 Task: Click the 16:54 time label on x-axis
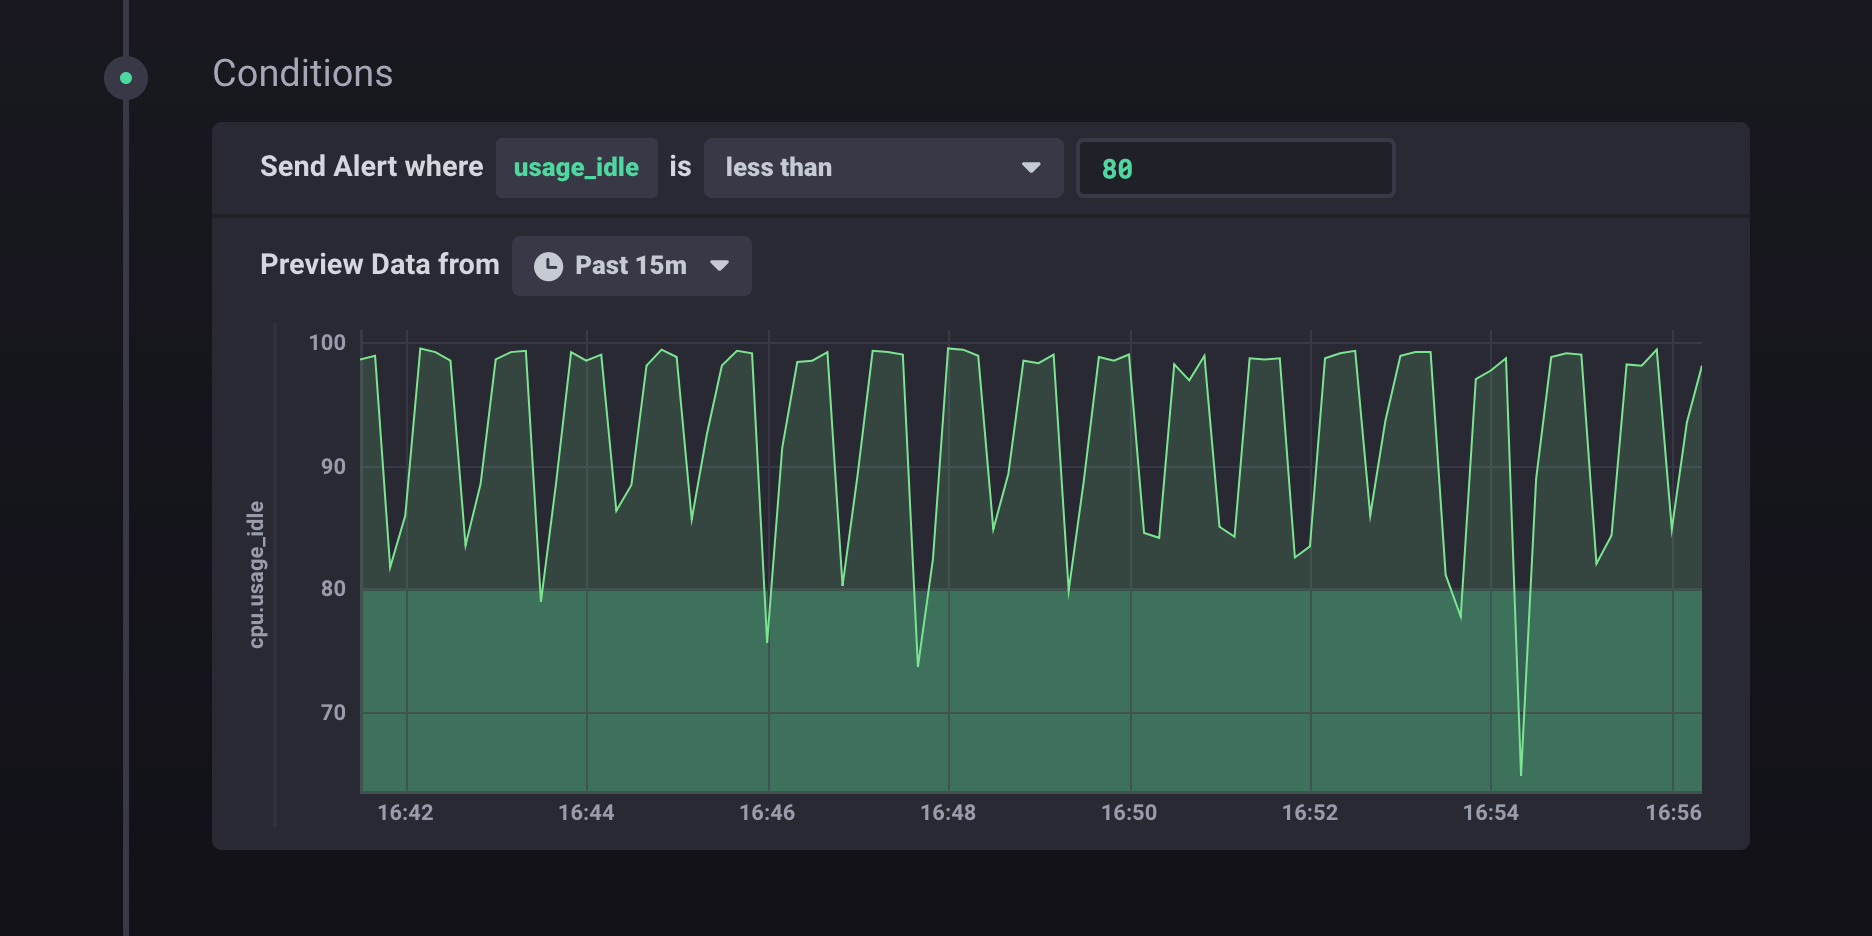[1491, 813]
